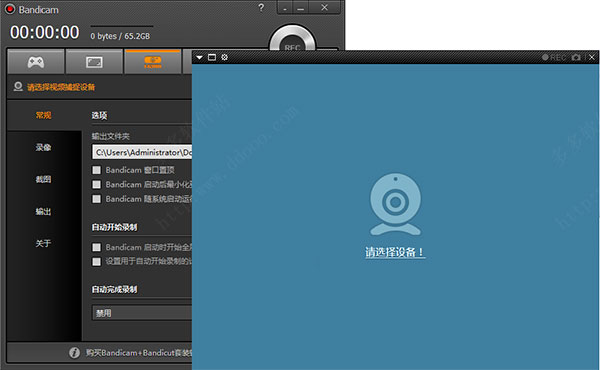This screenshot has height=370, width=600.
Task: Enable Bandicam run-at-system-startup checkbox
Action: tap(96, 199)
